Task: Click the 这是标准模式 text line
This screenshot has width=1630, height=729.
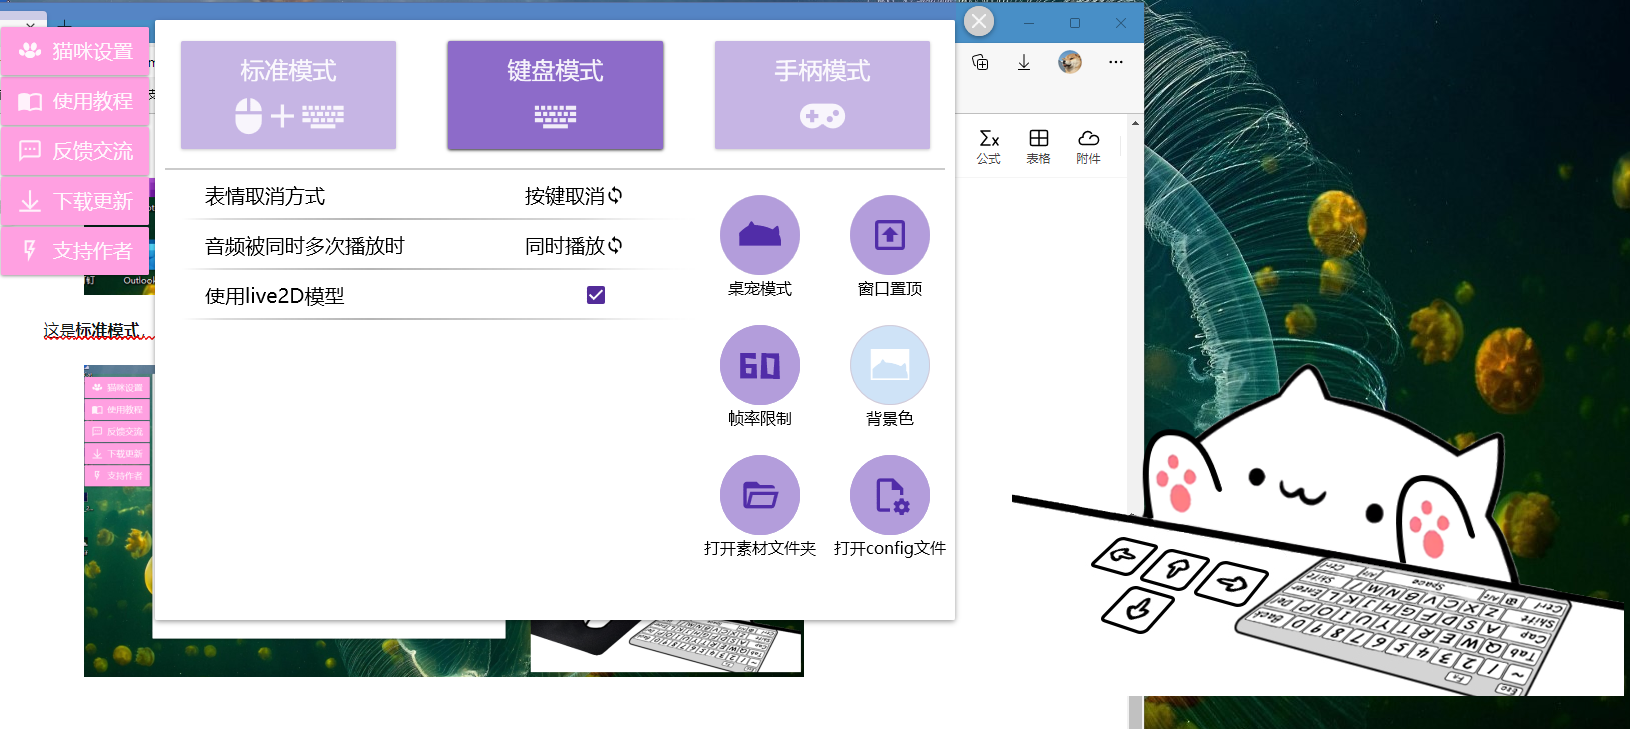Action: click(92, 330)
